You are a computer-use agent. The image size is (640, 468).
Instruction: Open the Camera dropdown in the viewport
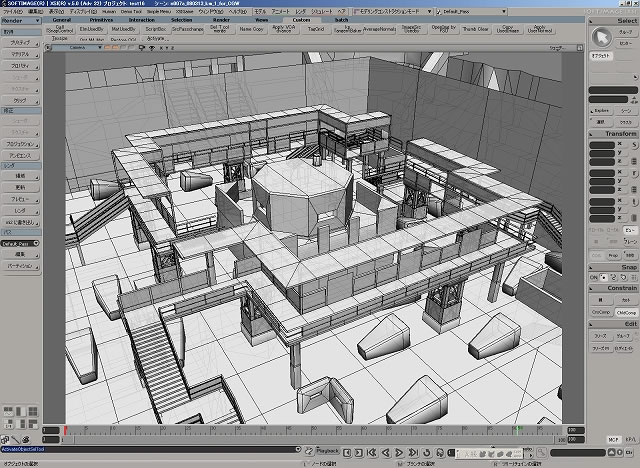tap(97, 46)
